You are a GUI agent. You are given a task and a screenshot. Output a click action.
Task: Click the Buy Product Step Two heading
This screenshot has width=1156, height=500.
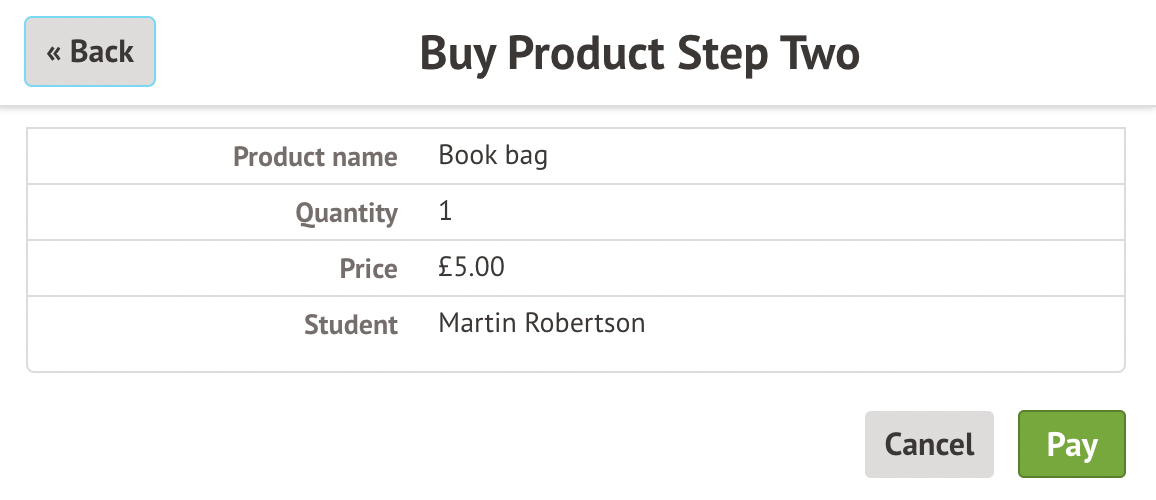[x=639, y=53]
